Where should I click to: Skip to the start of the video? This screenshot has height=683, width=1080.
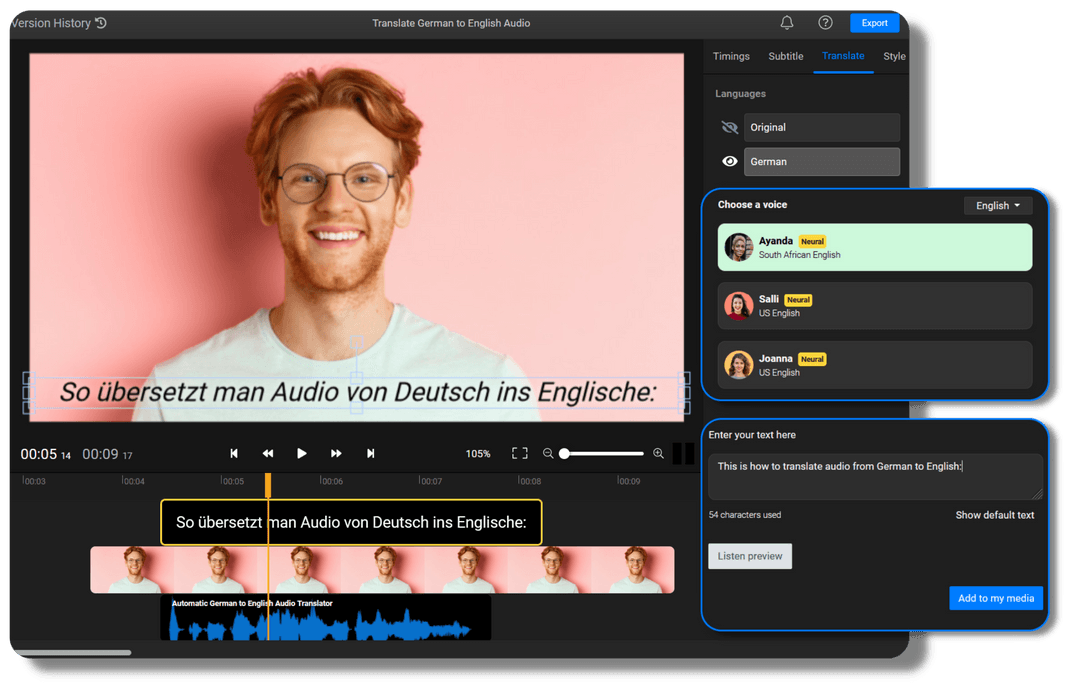click(234, 454)
